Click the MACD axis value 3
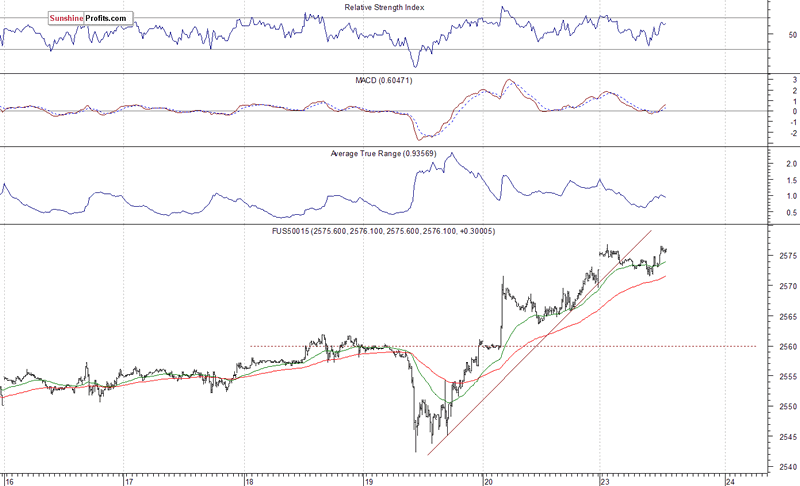This screenshot has width=800, height=486. [x=794, y=80]
